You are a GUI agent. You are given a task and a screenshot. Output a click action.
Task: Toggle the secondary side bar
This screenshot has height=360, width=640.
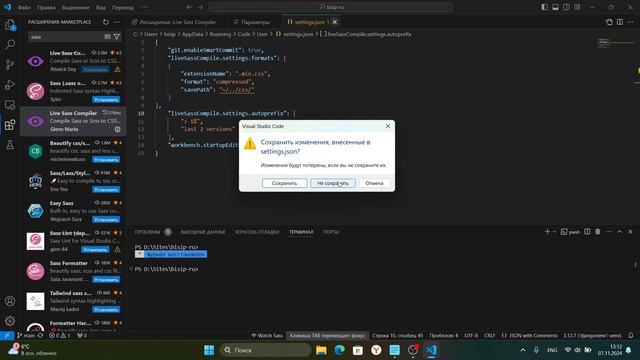[x=566, y=7]
